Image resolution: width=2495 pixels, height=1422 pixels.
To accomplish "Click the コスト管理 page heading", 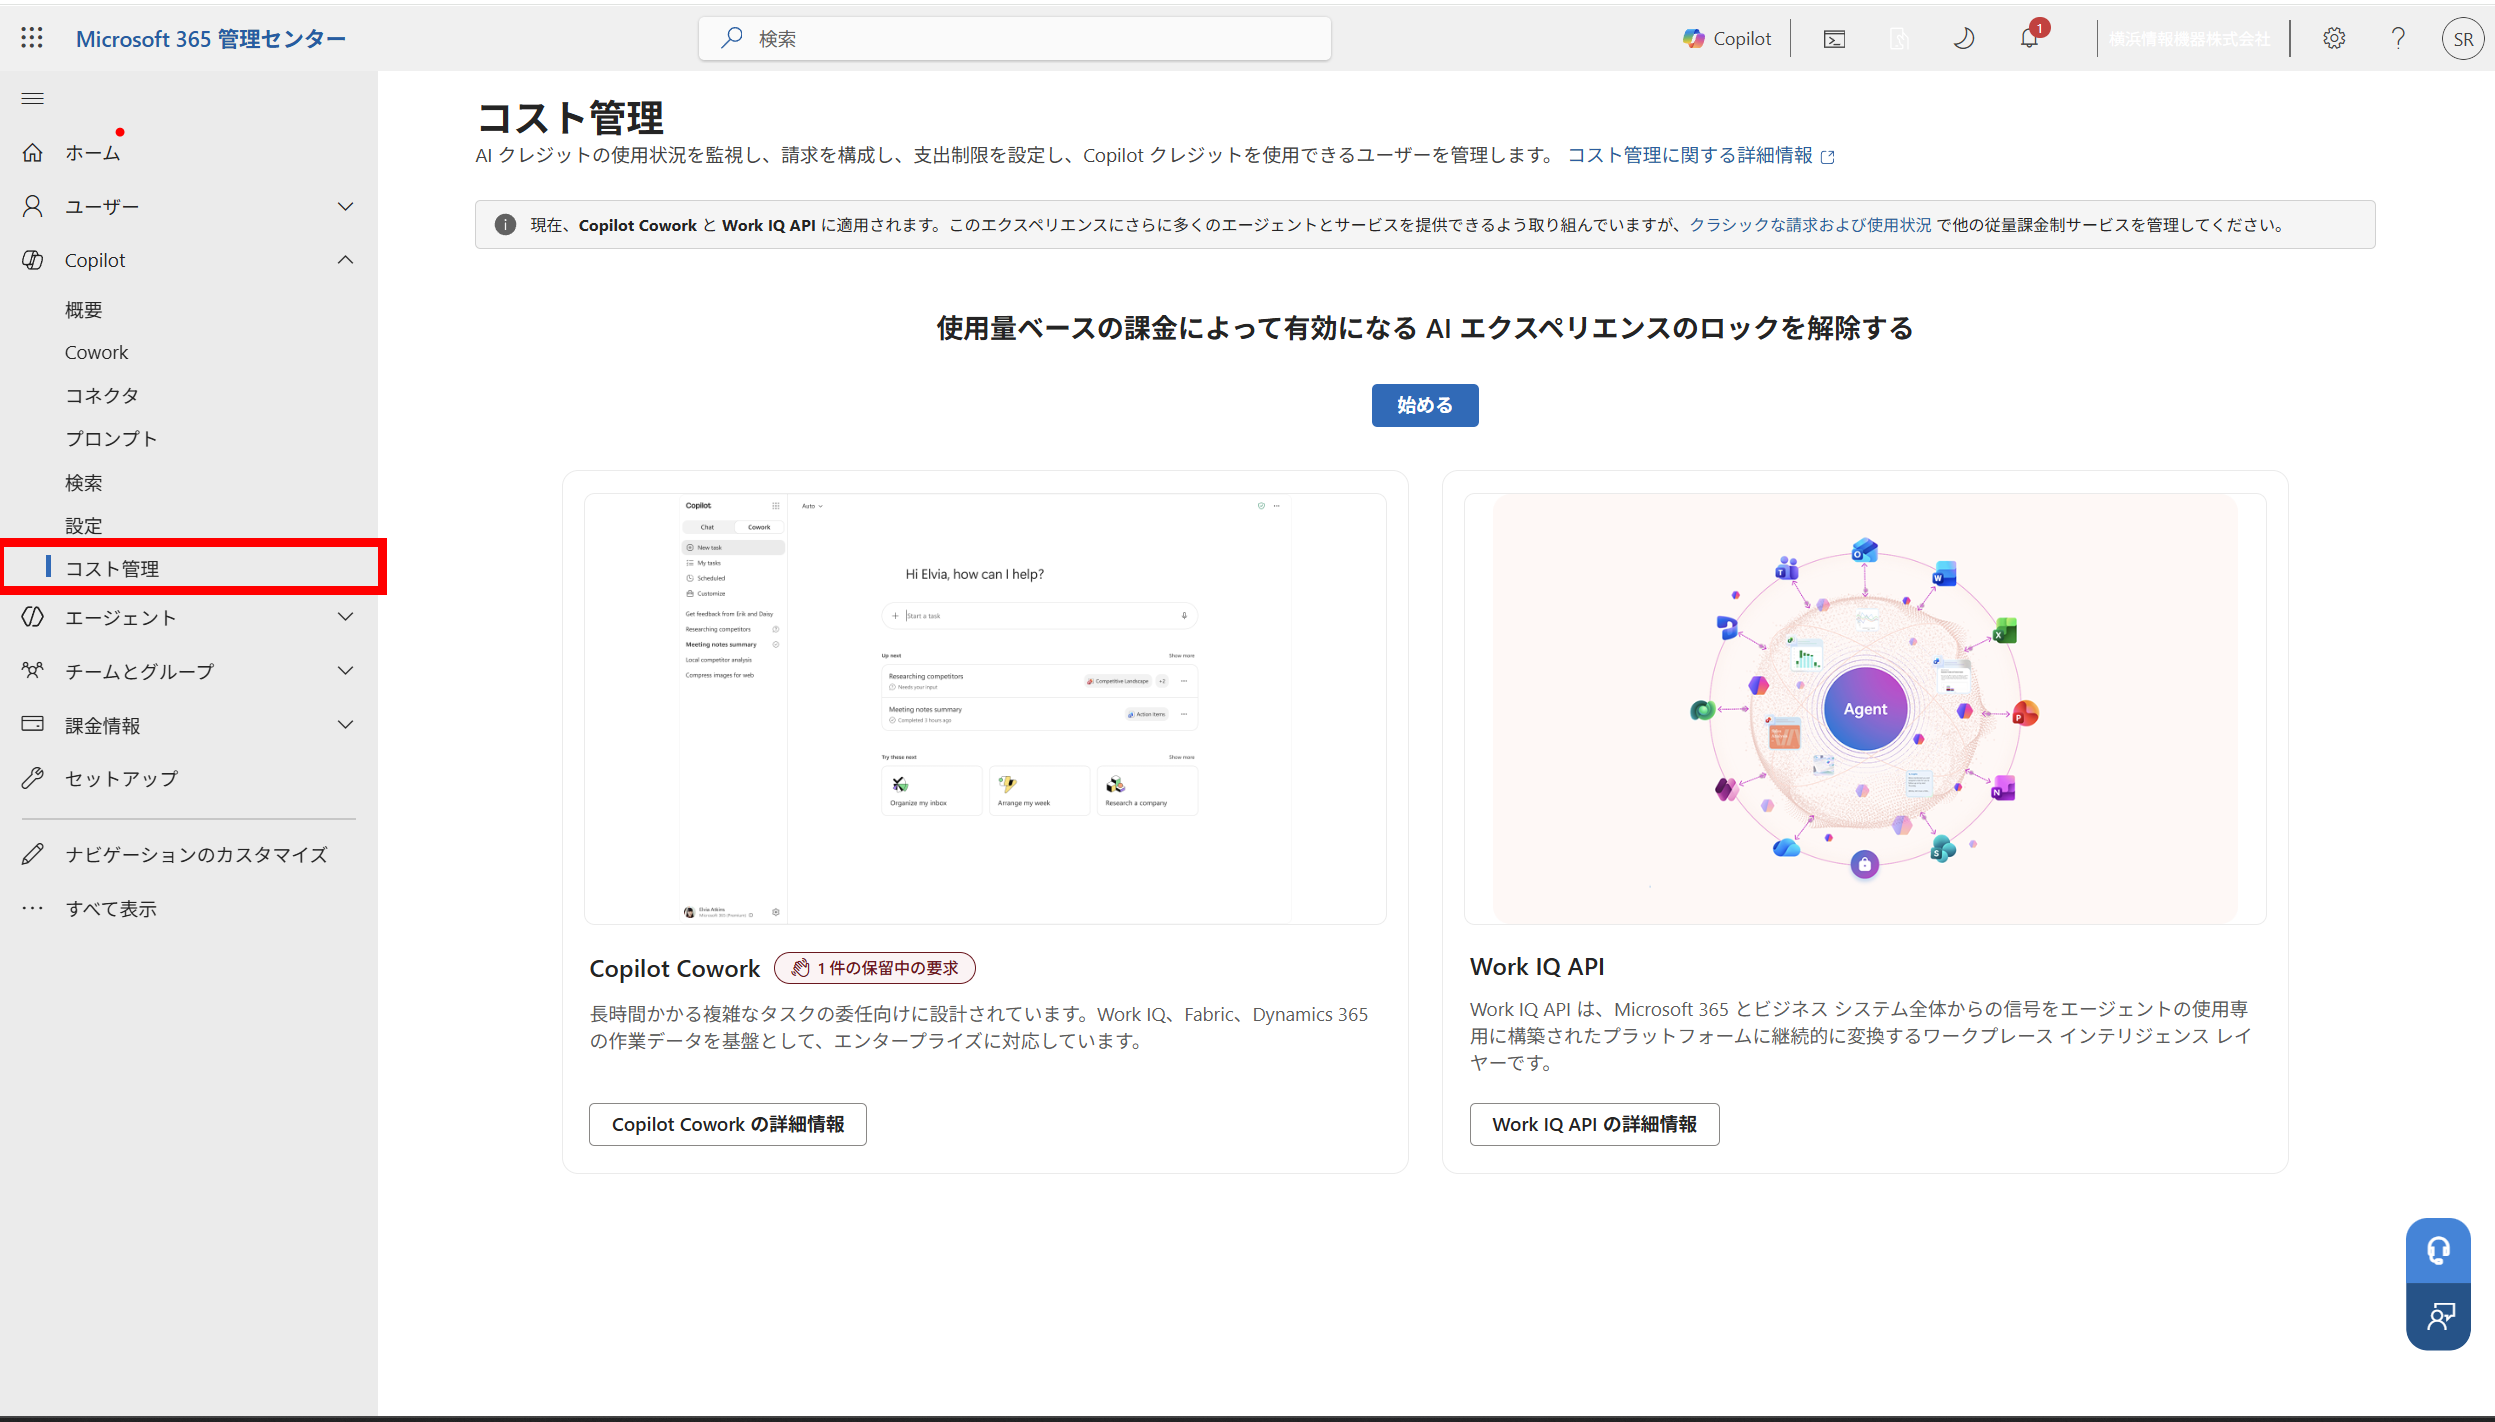I will tap(570, 118).
